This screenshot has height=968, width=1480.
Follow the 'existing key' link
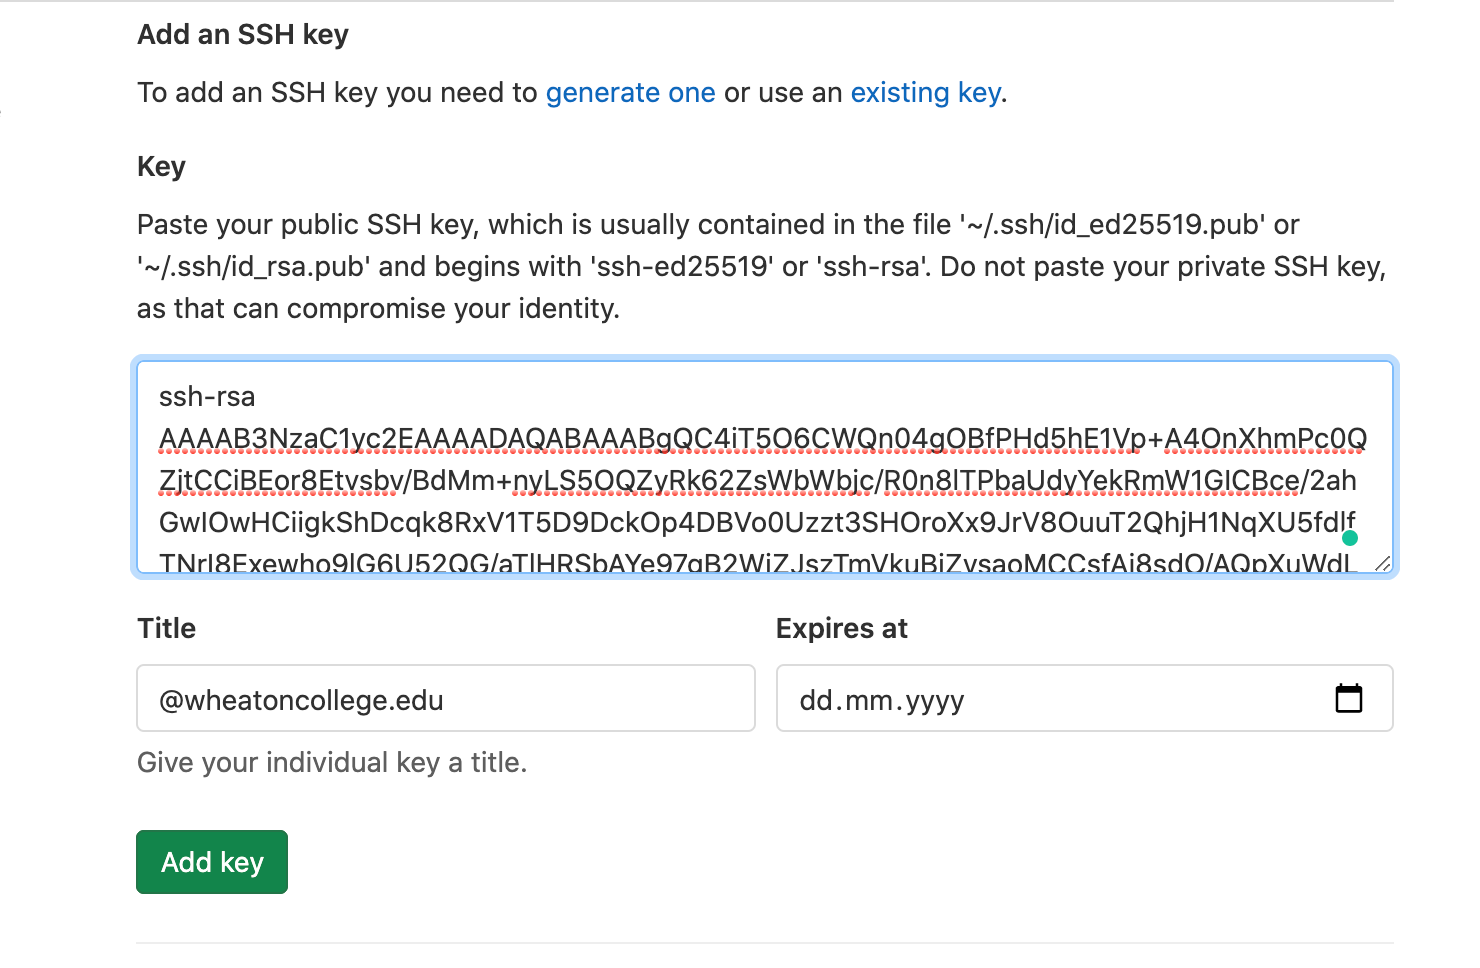(926, 93)
